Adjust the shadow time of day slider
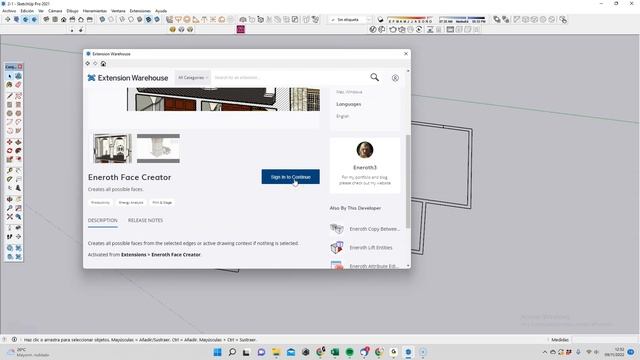640x360 pixels. 462,20
